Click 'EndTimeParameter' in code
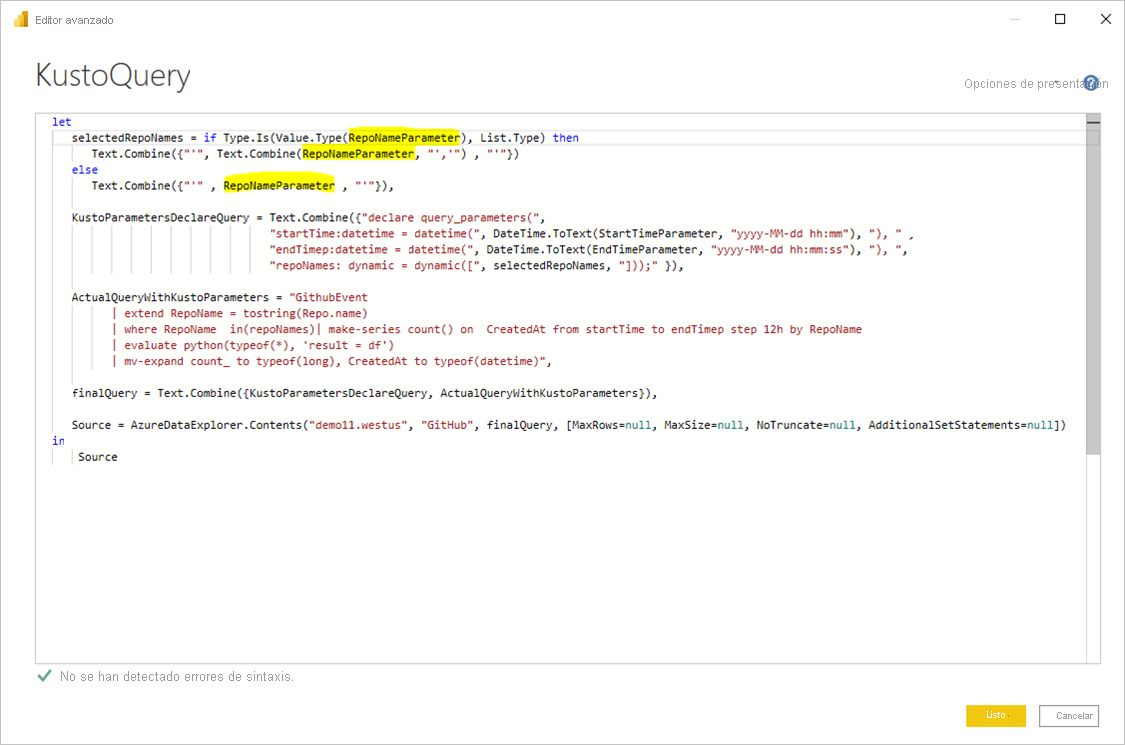Image resolution: width=1125 pixels, height=745 pixels. [x=644, y=250]
